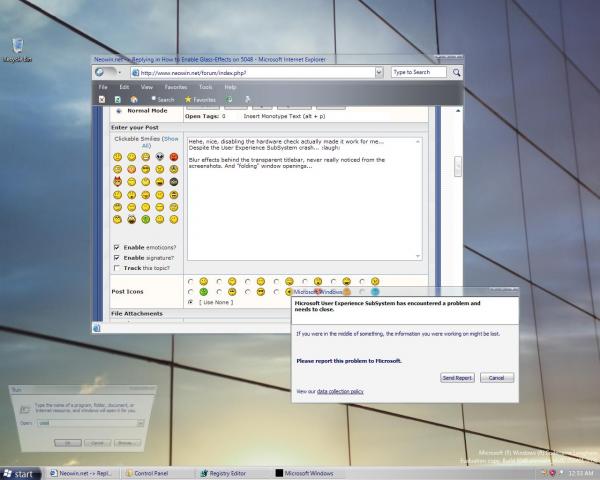Click the Stop page icon
The image size is (600, 480).
click(102, 100)
